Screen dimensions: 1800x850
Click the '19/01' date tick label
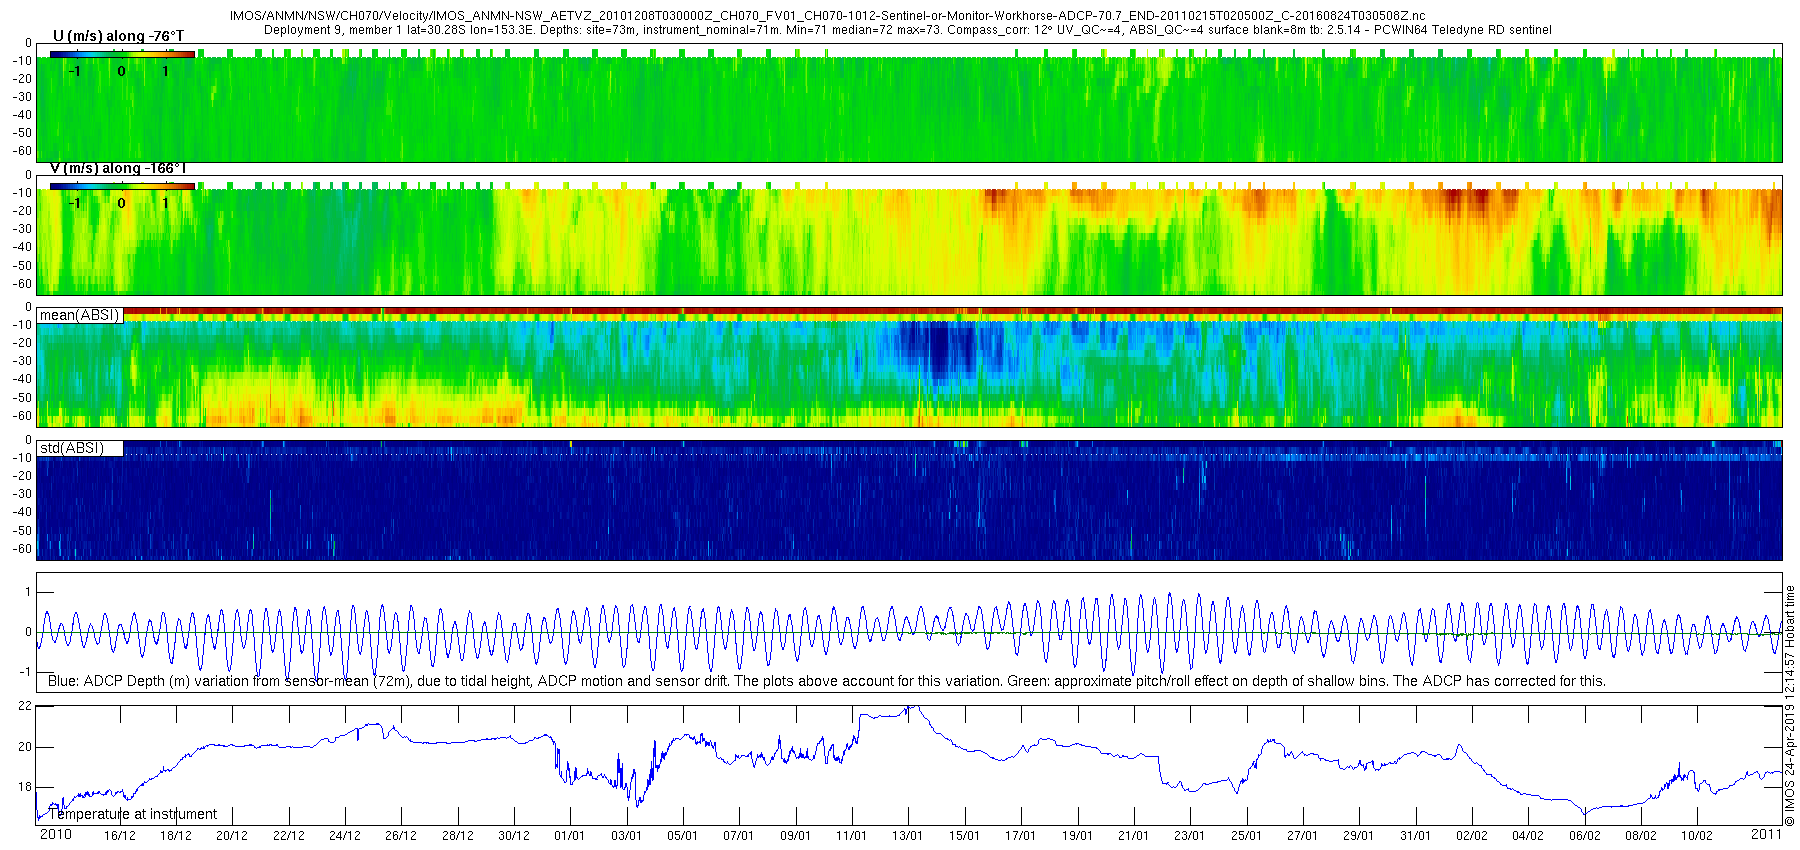coord(1077,836)
